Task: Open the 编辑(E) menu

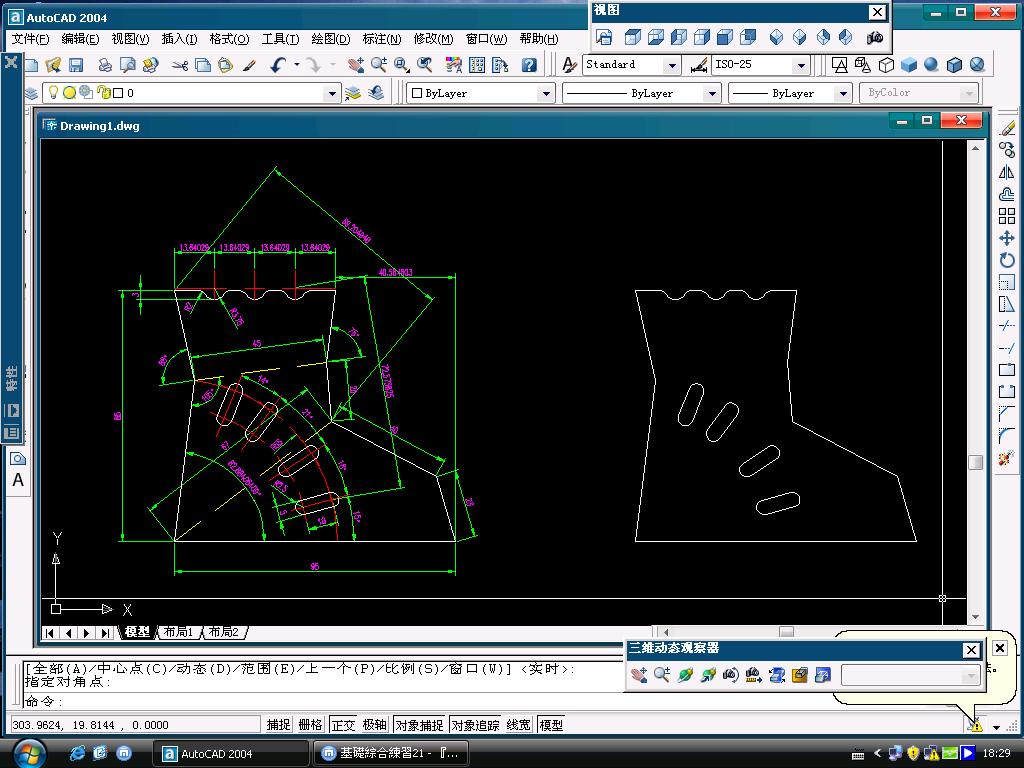Action: click(x=80, y=39)
